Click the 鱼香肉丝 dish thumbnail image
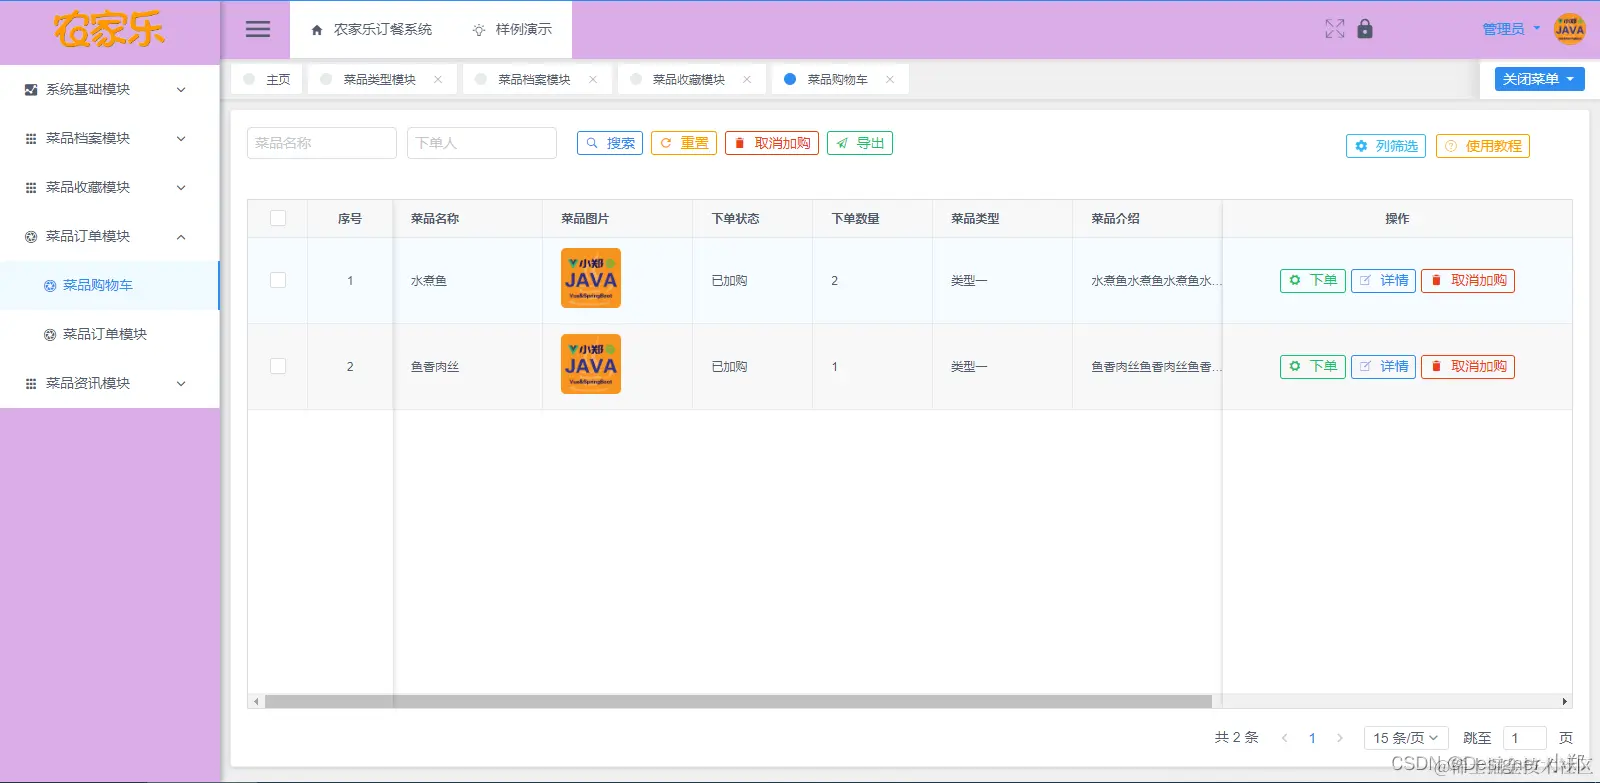 [x=591, y=364]
